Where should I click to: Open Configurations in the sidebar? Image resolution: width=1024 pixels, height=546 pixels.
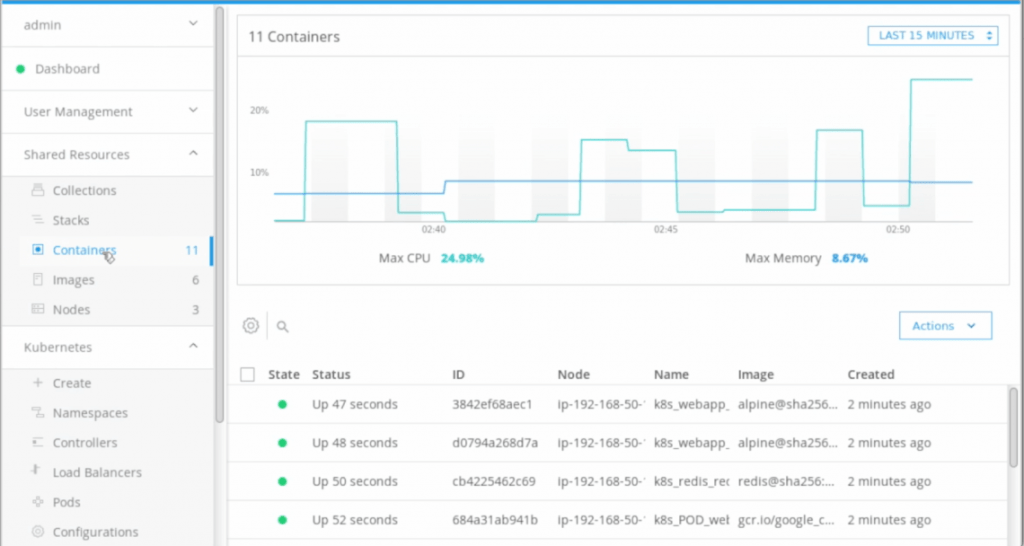pos(95,532)
